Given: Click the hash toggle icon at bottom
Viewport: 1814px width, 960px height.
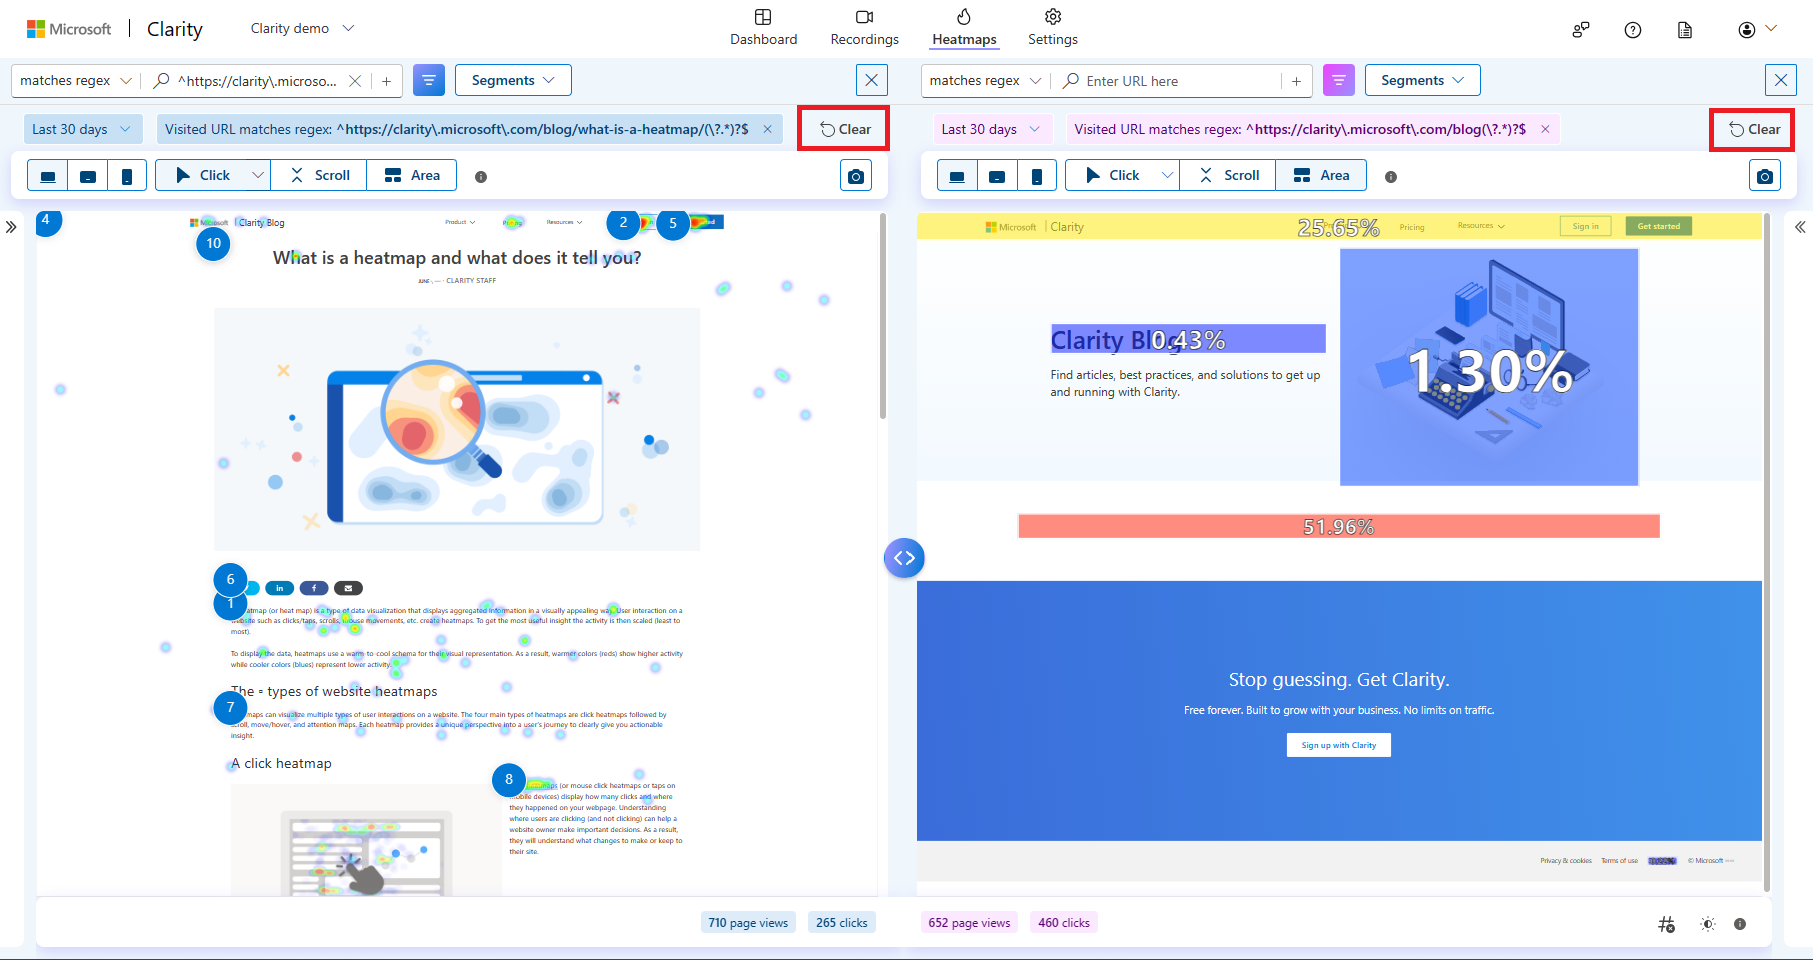Looking at the screenshot, I should (1666, 924).
